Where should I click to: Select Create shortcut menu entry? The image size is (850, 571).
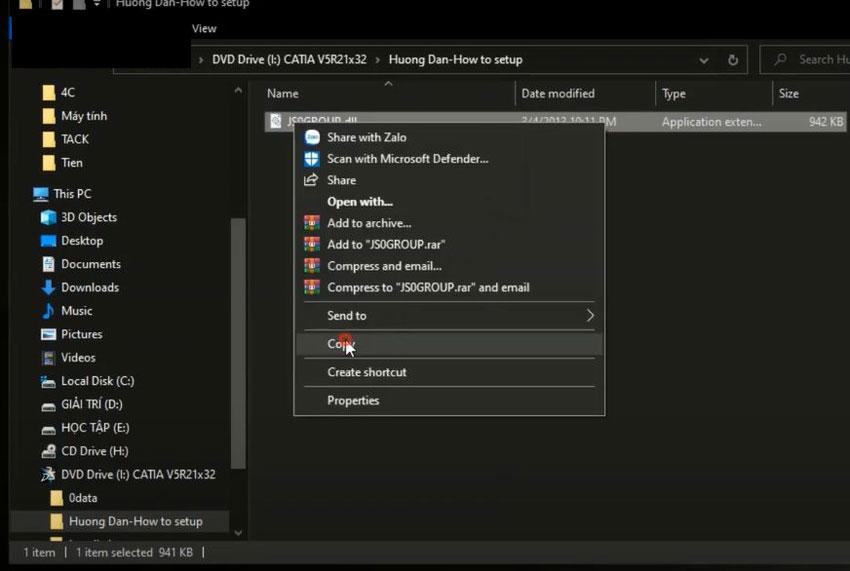366,372
